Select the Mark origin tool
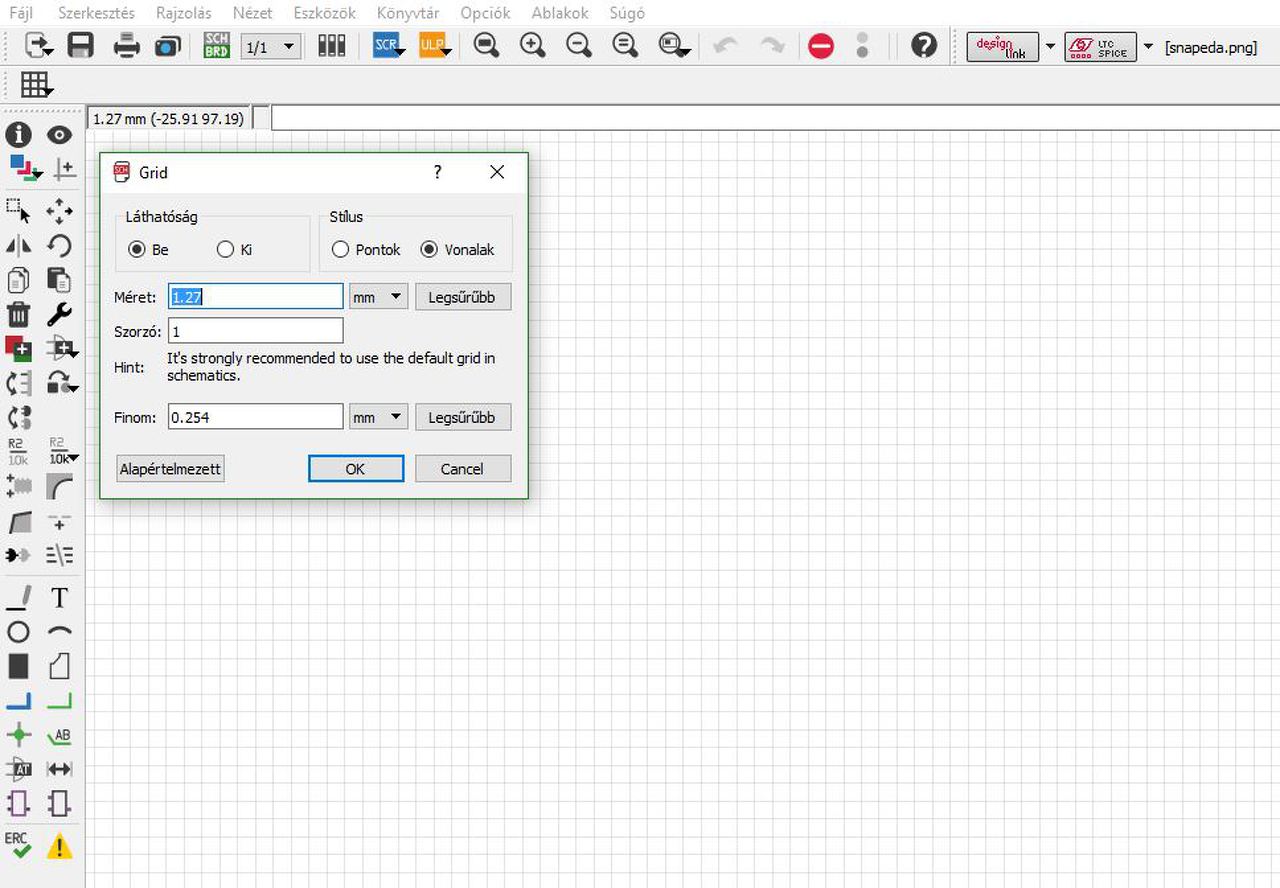 (63, 168)
